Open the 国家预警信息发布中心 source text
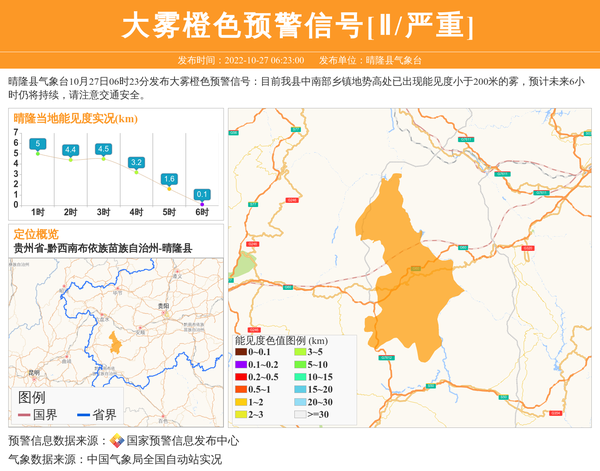The width and height of the screenshot is (600, 471). coord(183,441)
